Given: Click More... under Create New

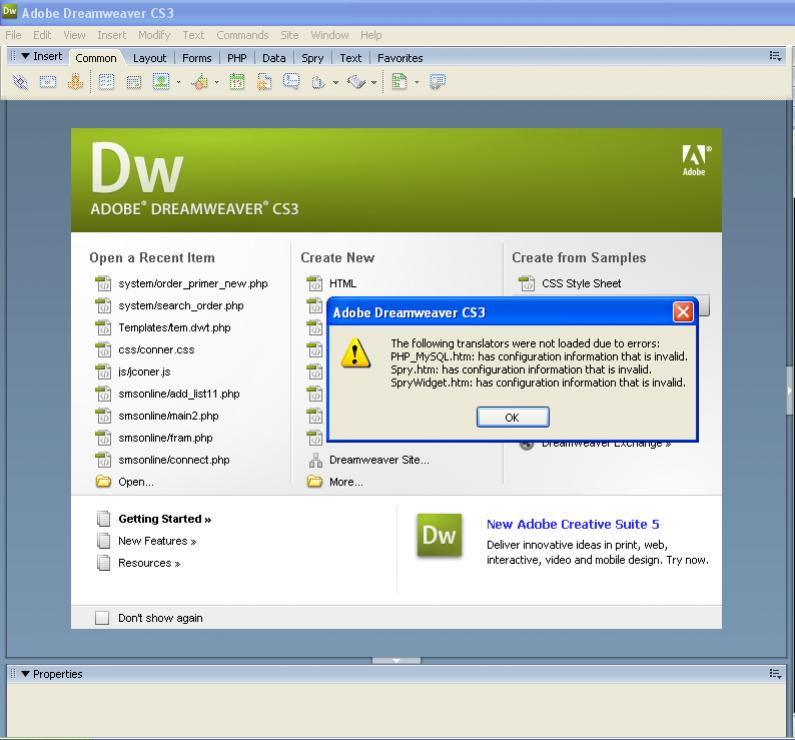Looking at the screenshot, I should (346, 482).
